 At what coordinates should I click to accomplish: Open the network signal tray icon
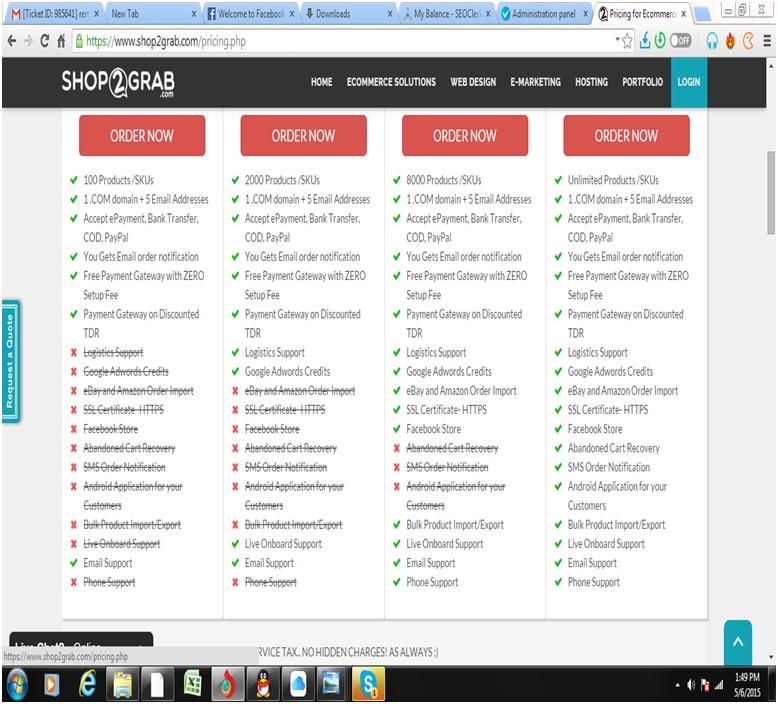coord(719,685)
